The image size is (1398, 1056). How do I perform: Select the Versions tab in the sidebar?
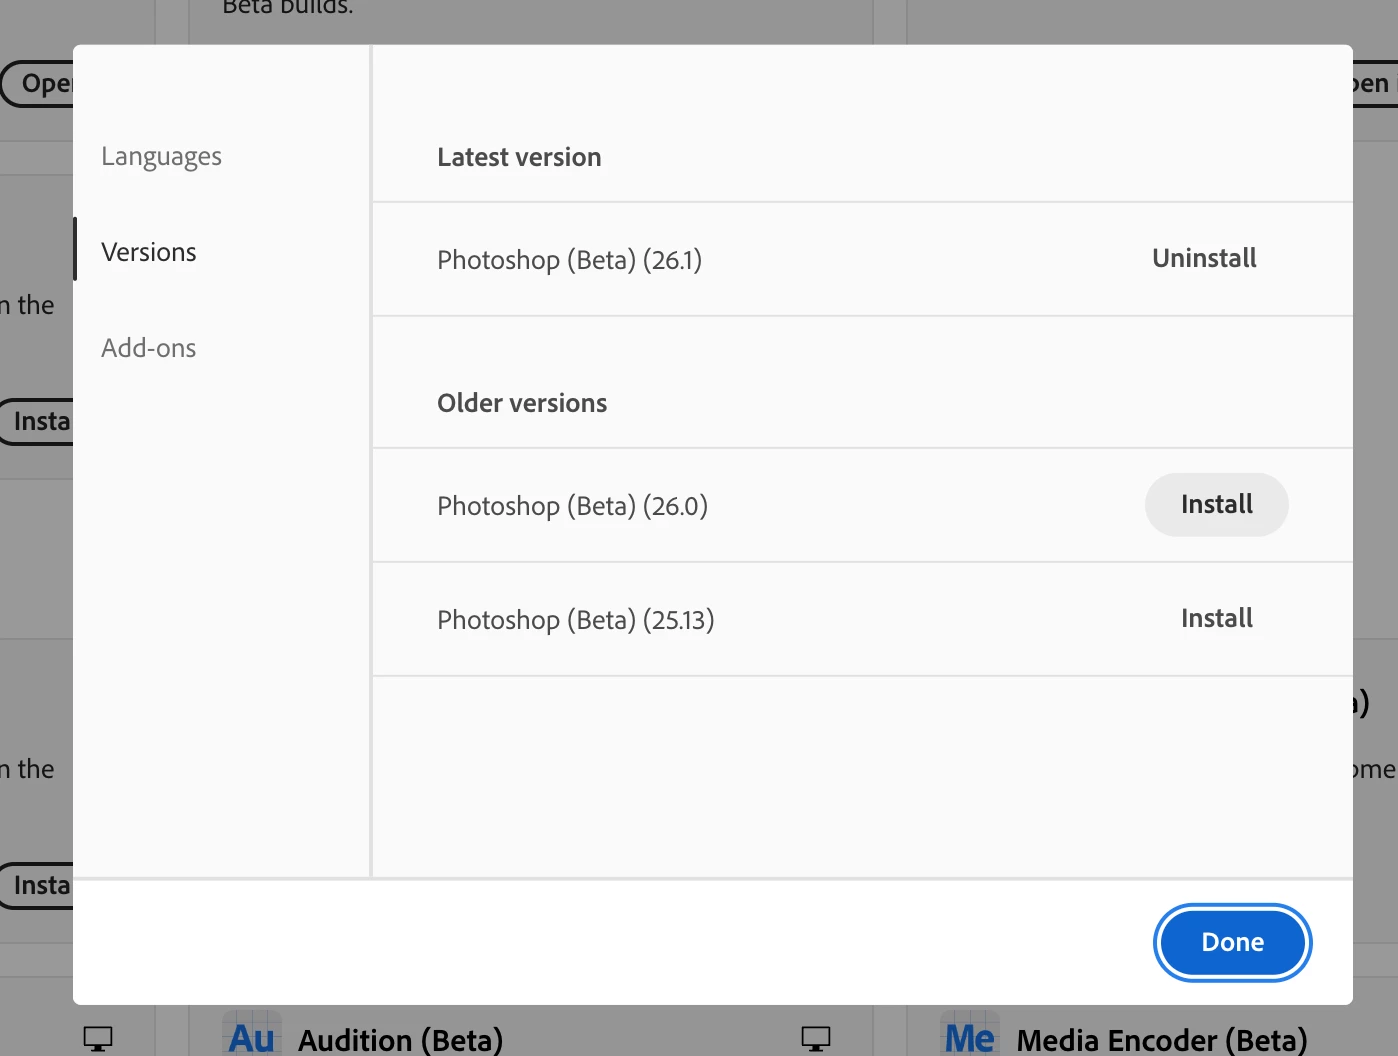(149, 252)
